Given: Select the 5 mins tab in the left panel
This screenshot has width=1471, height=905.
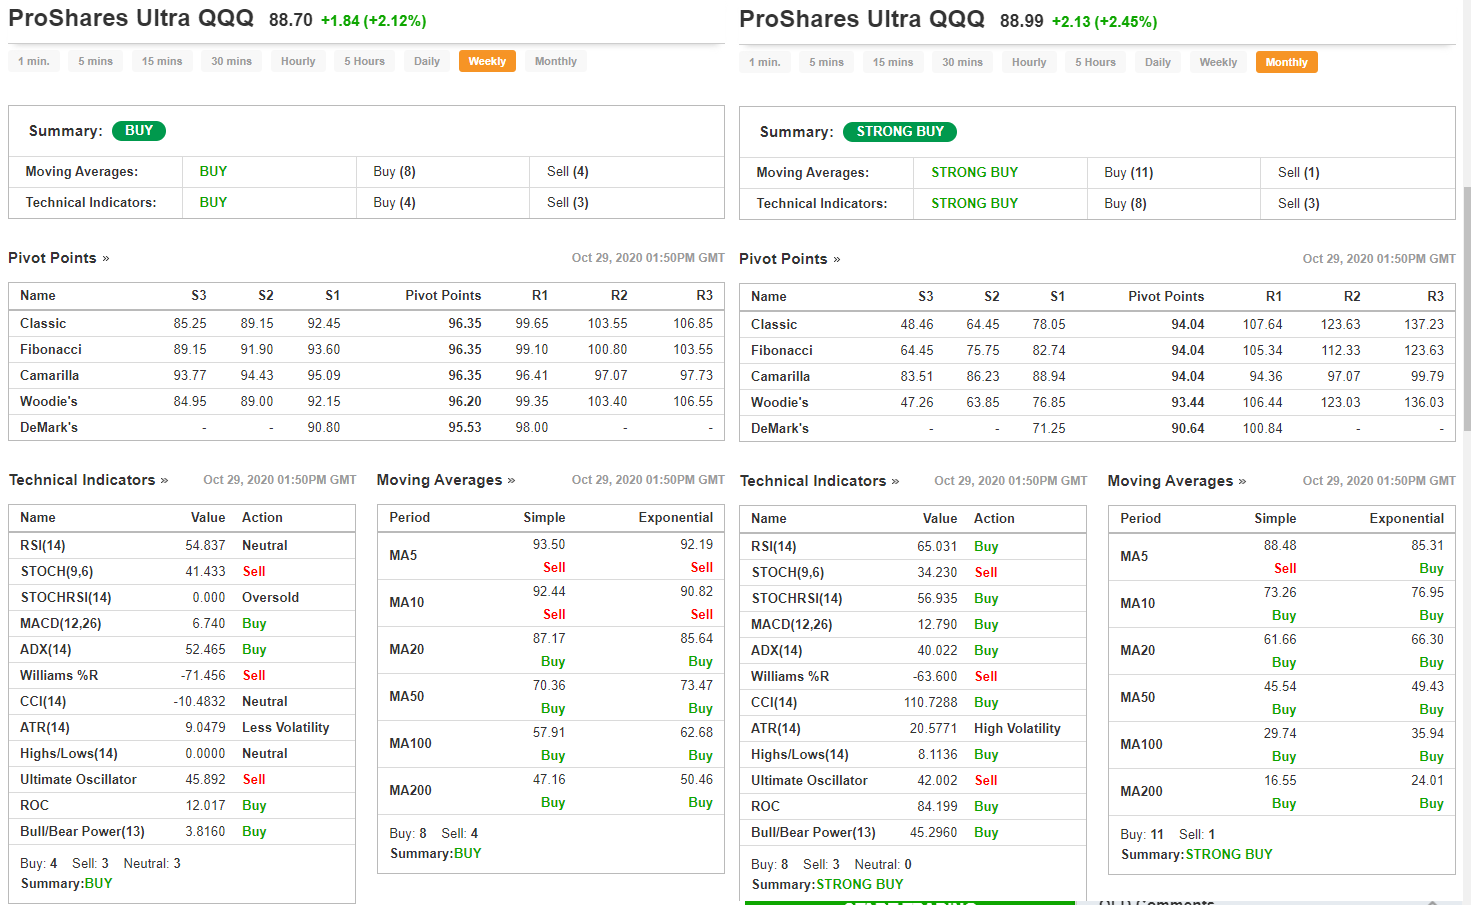Looking at the screenshot, I should (96, 61).
